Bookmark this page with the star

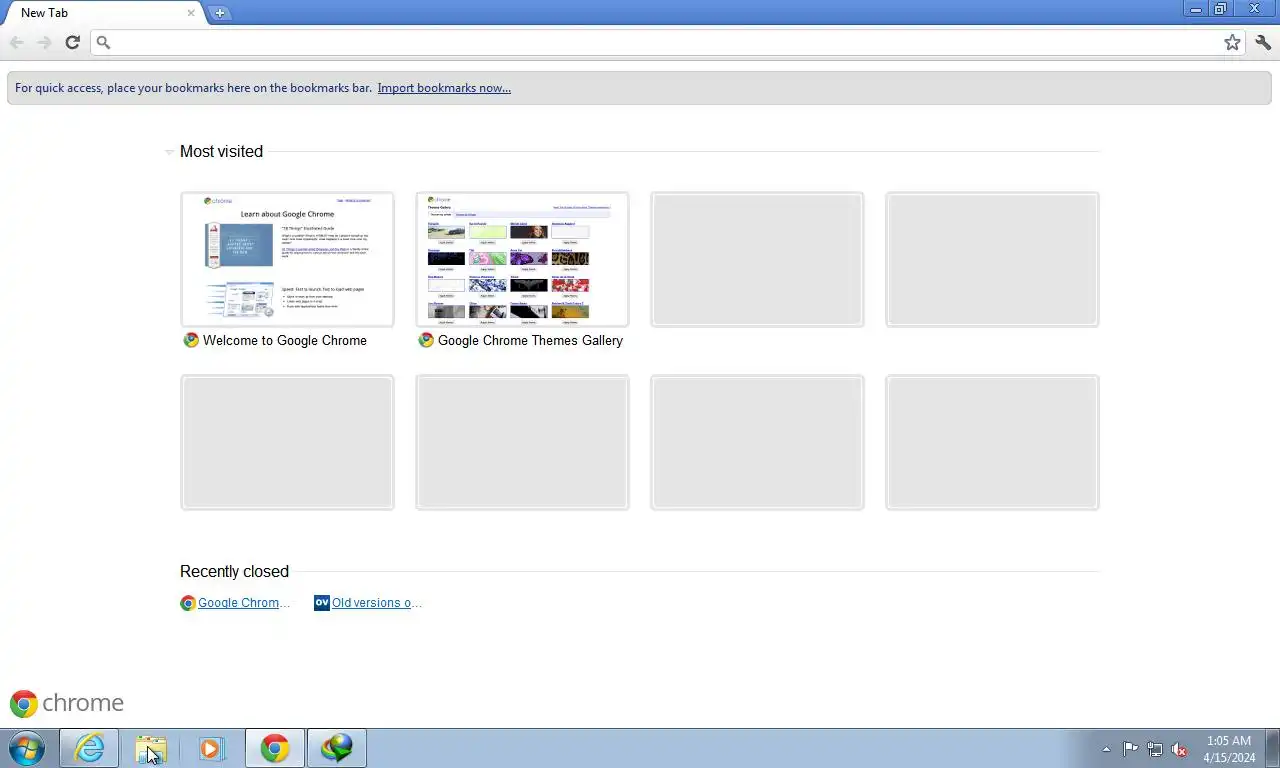(x=1232, y=42)
